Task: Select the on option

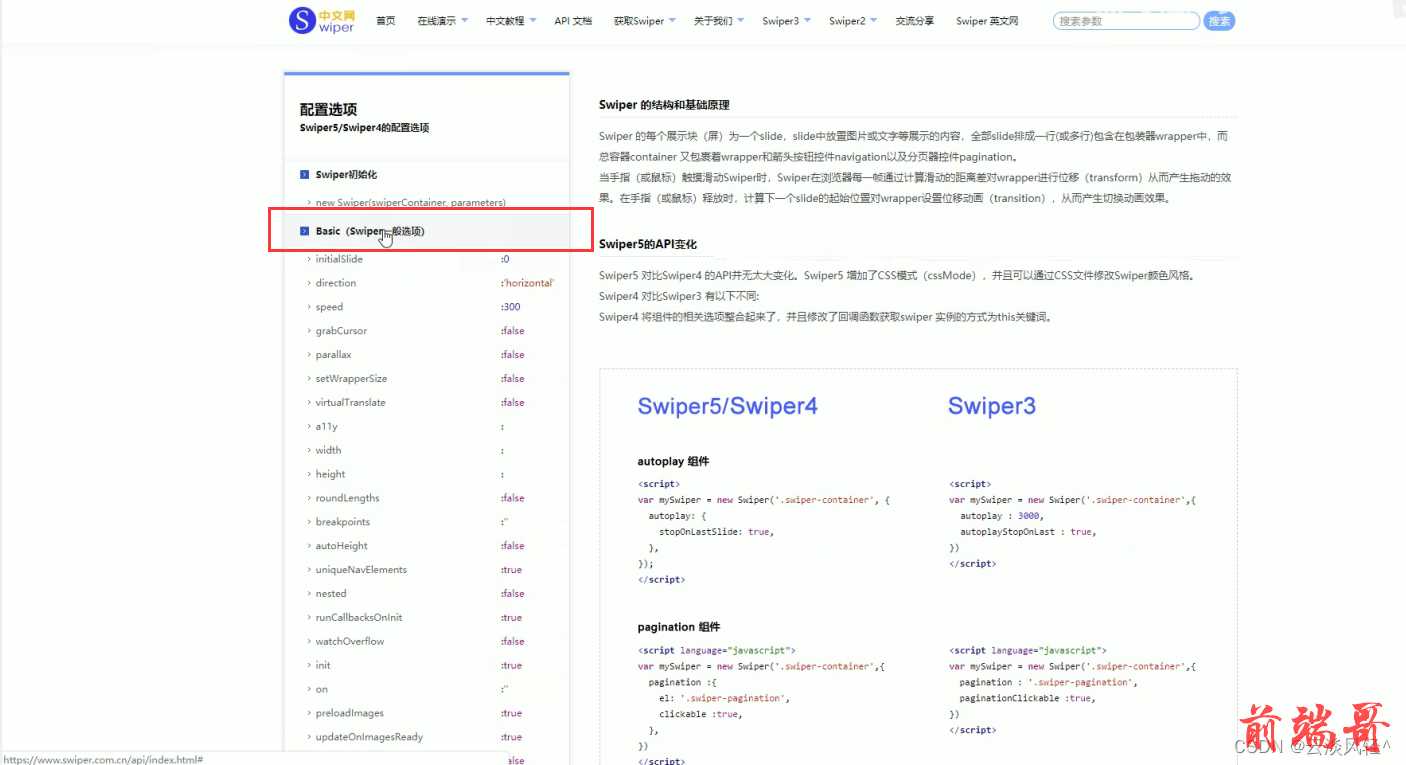Action: [x=321, y=690]
